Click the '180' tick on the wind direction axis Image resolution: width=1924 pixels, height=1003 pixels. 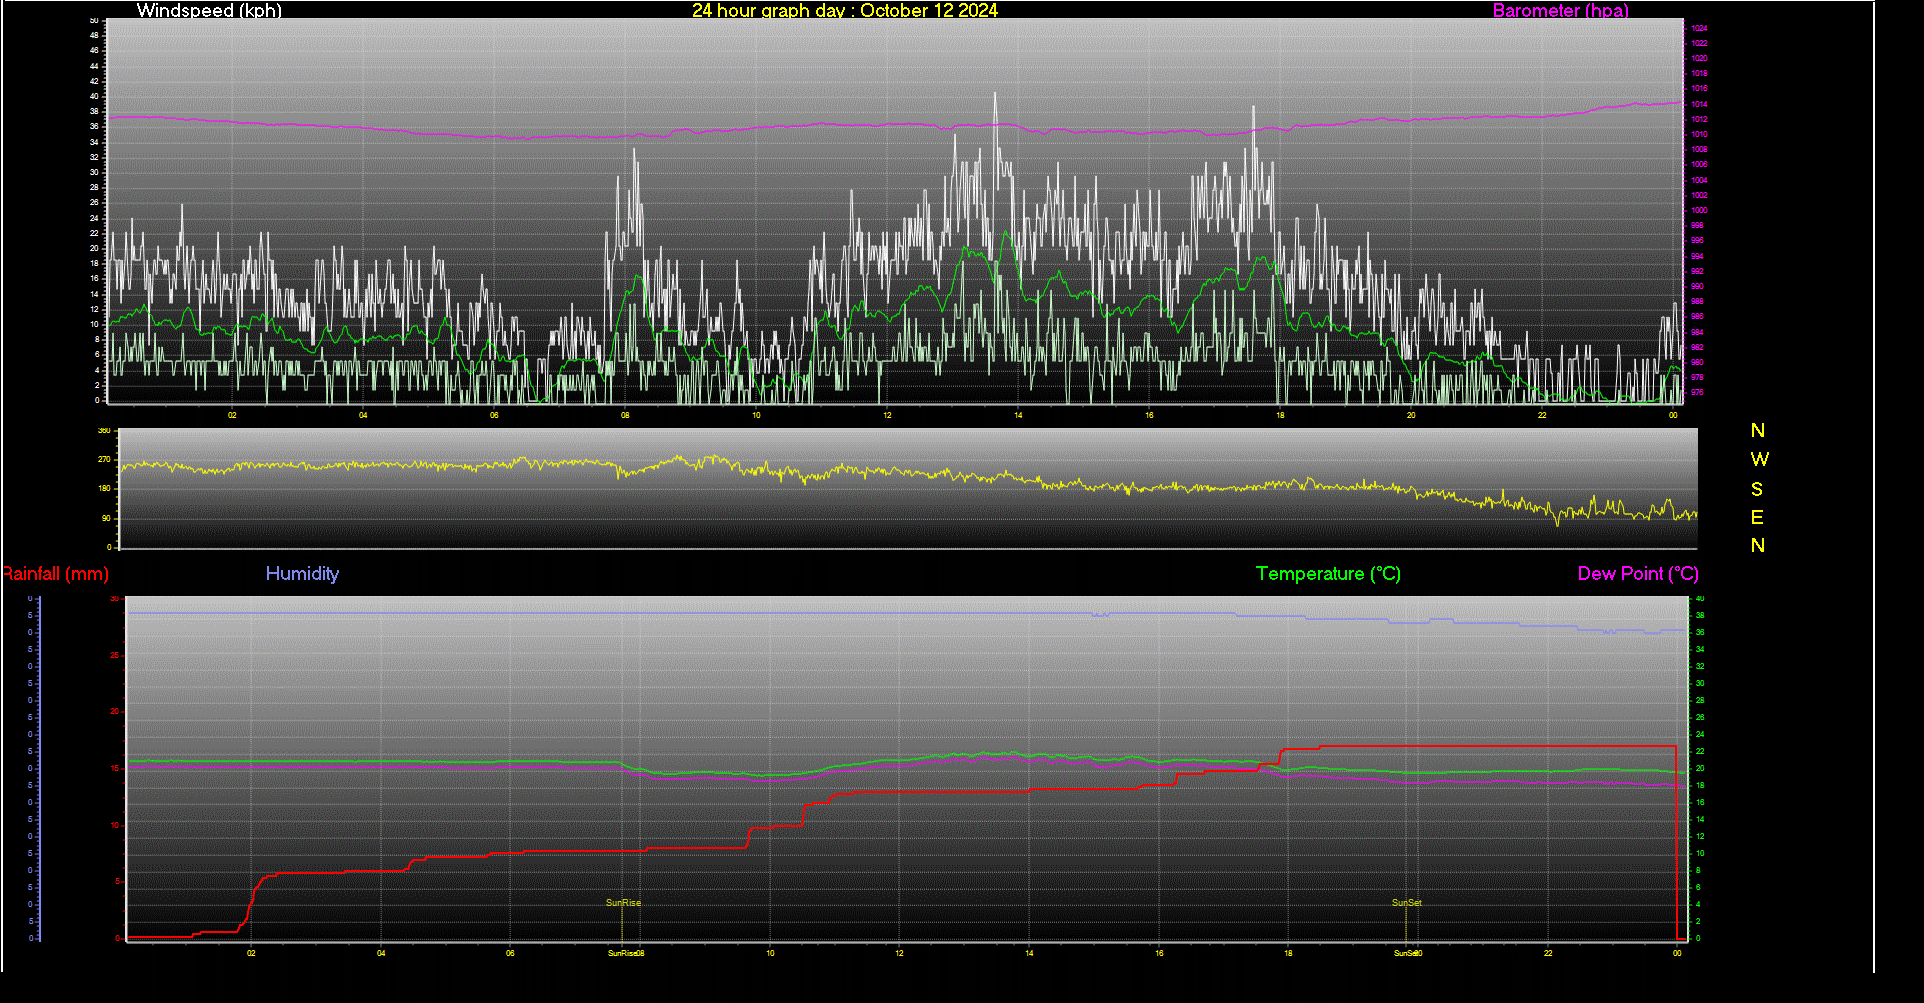(104, 489)
